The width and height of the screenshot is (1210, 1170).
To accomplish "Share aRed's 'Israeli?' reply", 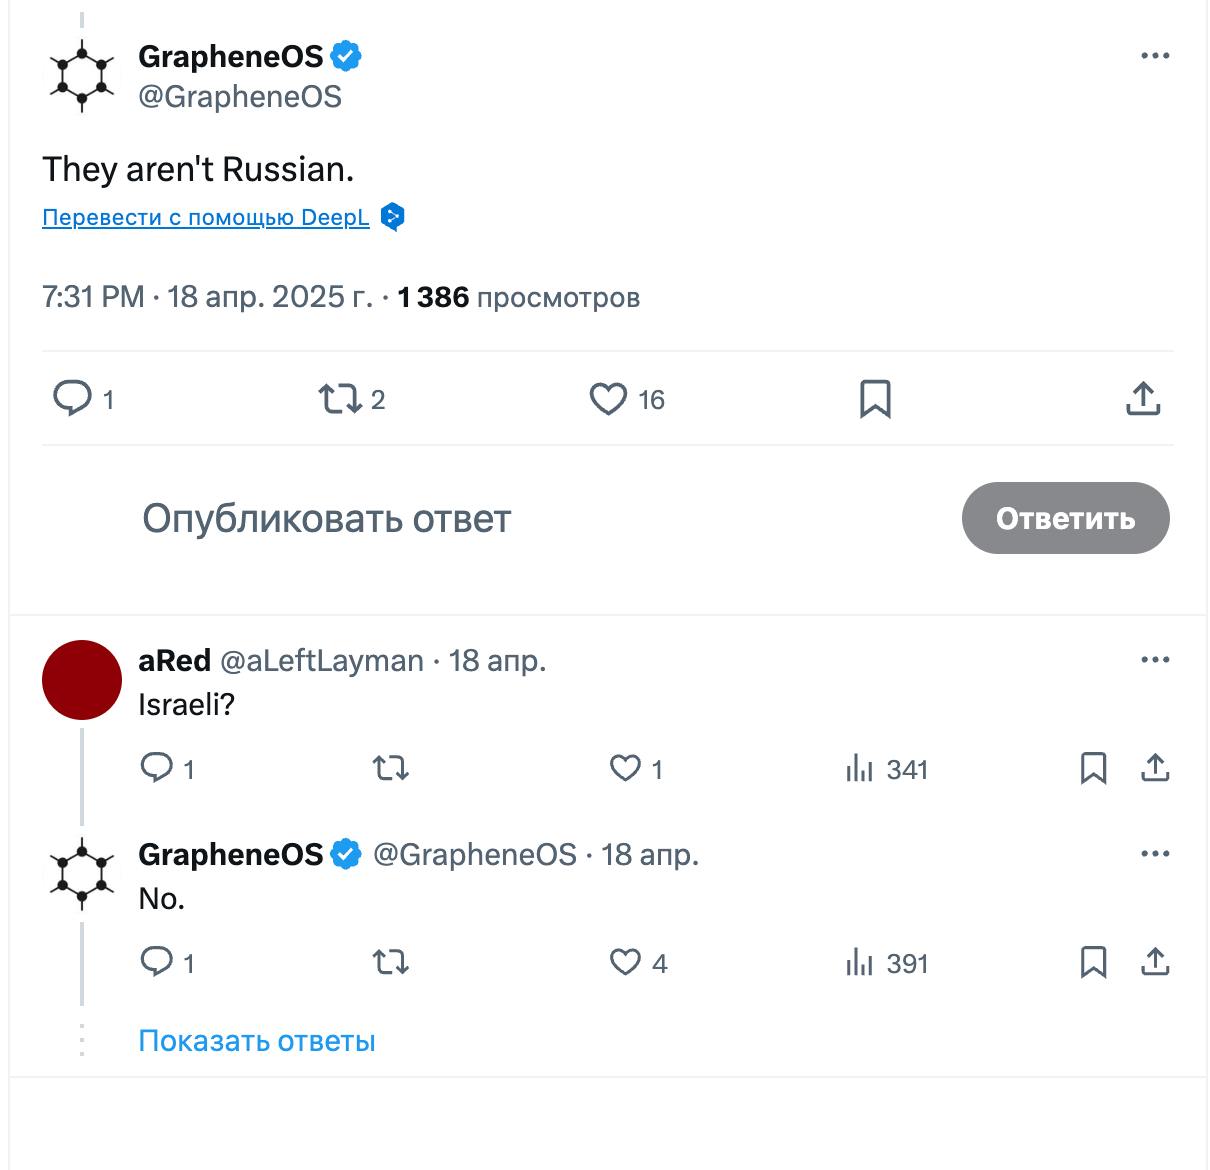I will [1155, 768].
